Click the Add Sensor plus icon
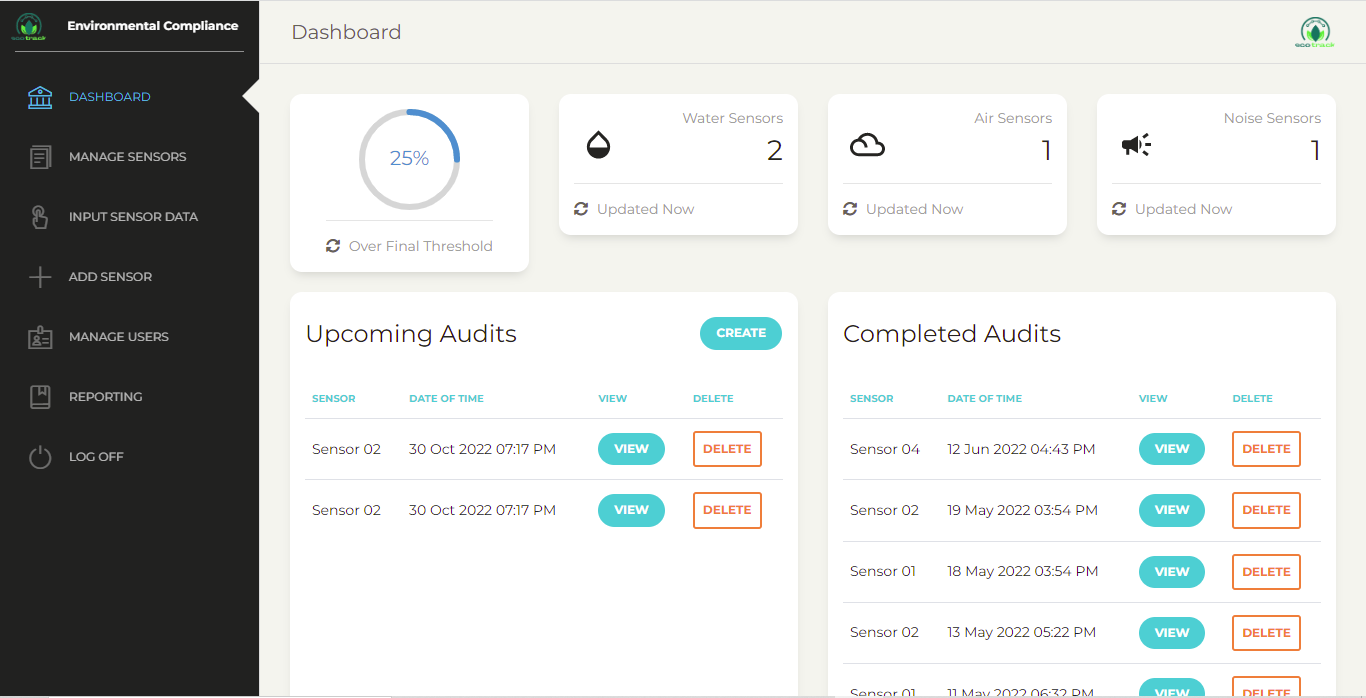This screenshot has width=1366, height=698. pos(40,277)
